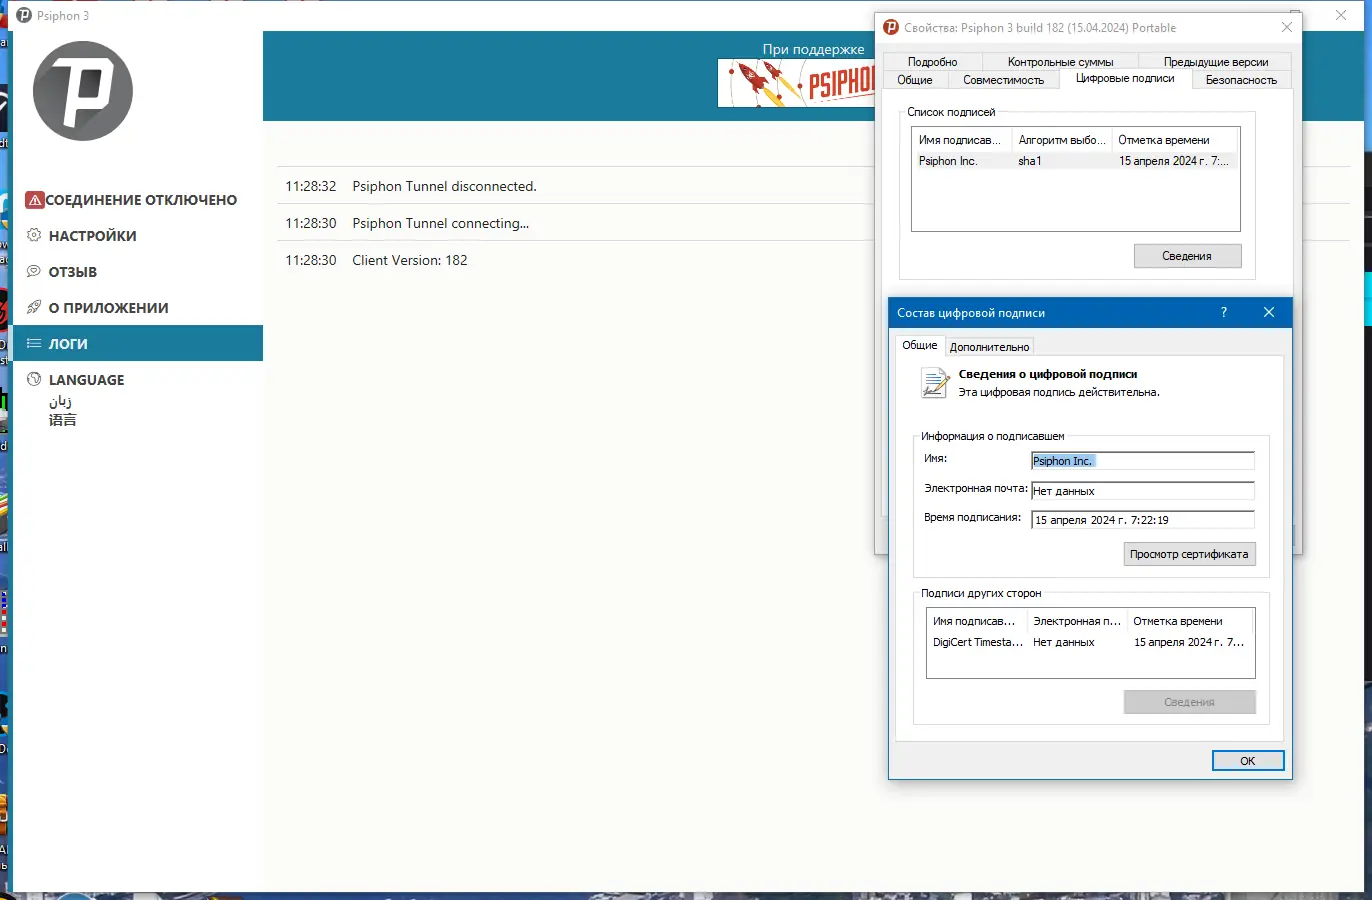Click the Сведения о цифровой подписи heading
This screenshot has height=900, width=1372.
(1048, 374)
